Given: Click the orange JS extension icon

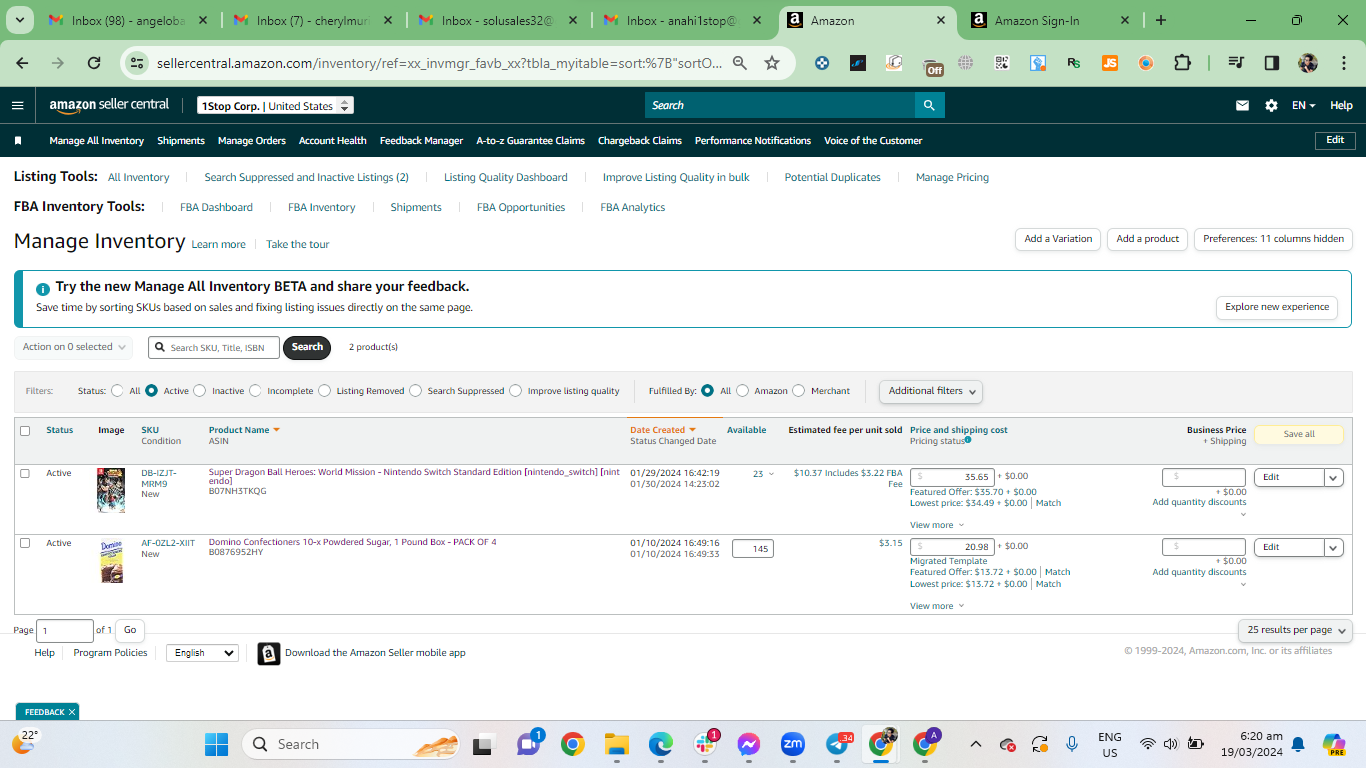Looking at the screenshot, I should [1109, 63].
